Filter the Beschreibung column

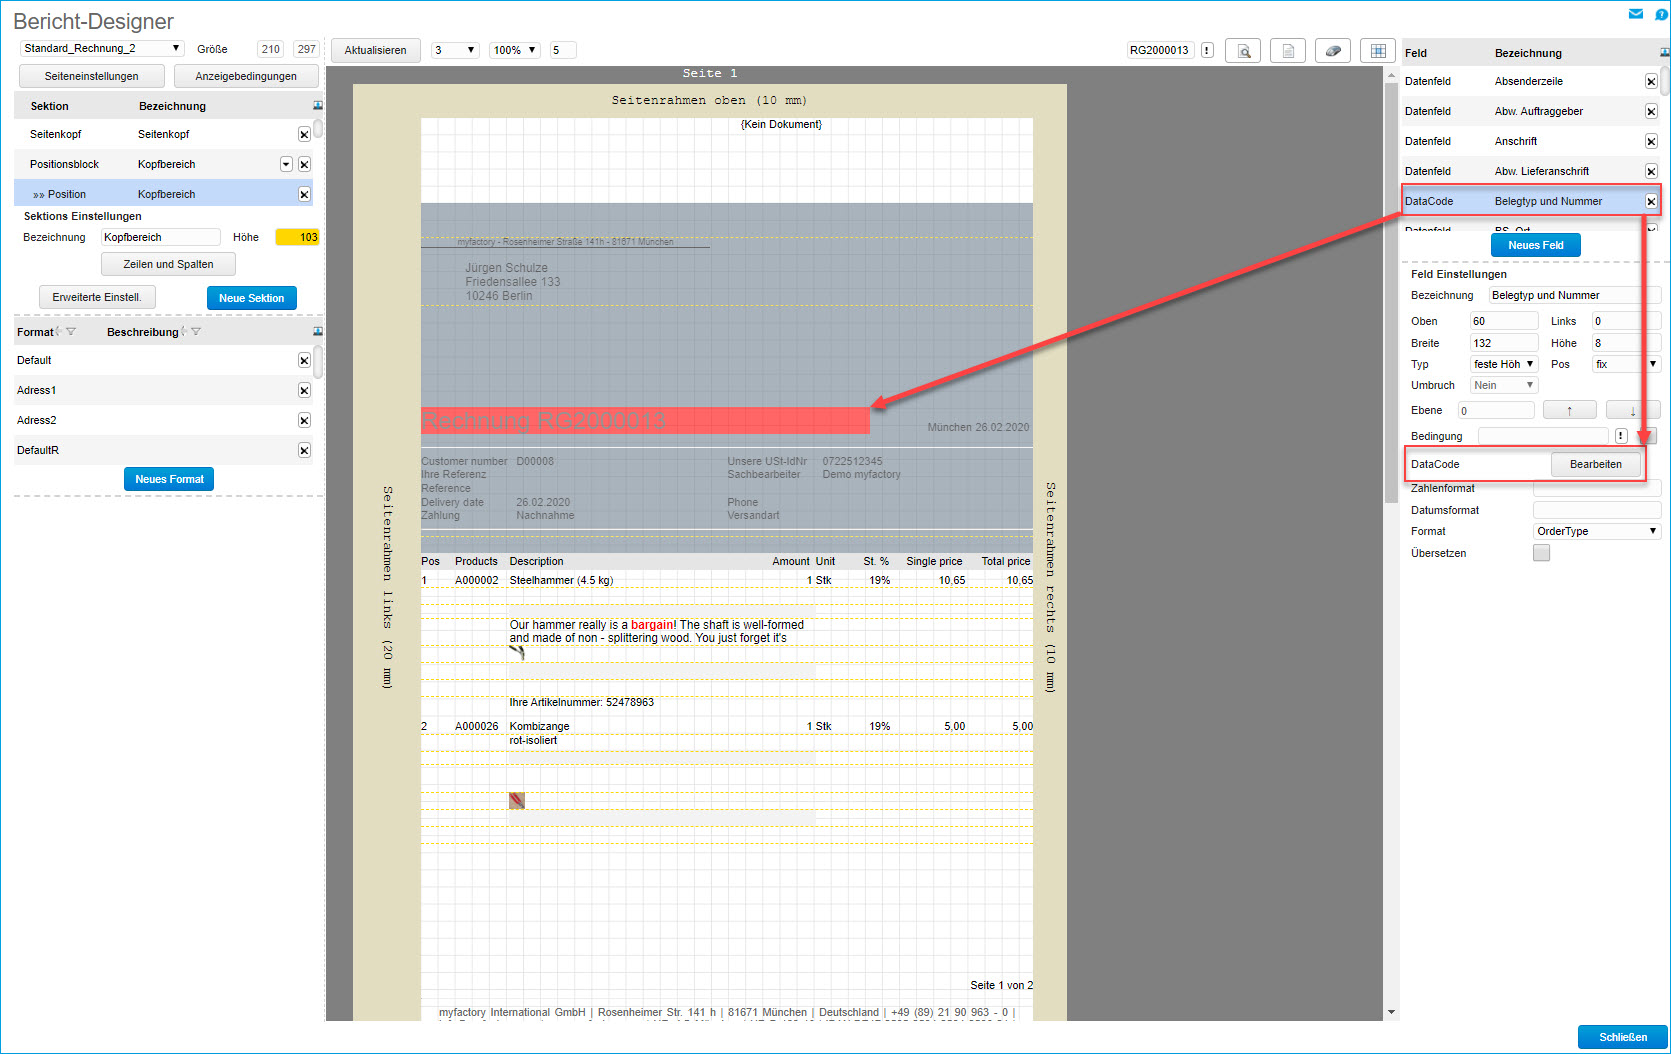(x=196, y=332)
